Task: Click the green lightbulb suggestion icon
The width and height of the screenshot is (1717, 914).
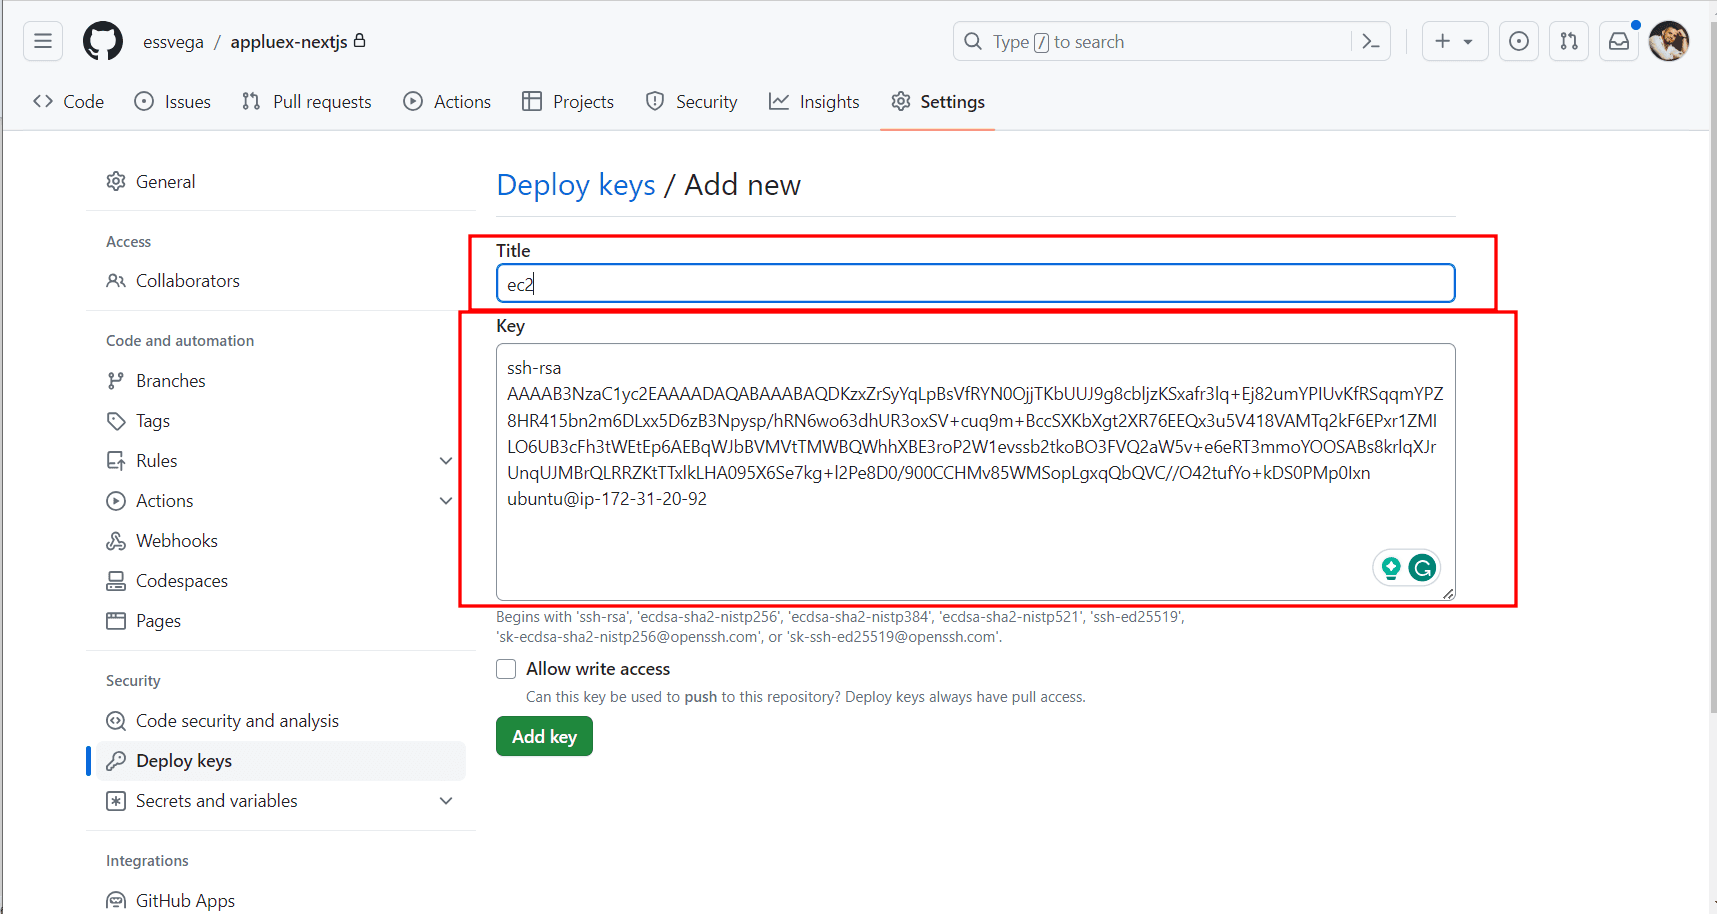Action: click(x=1390, y=568)
